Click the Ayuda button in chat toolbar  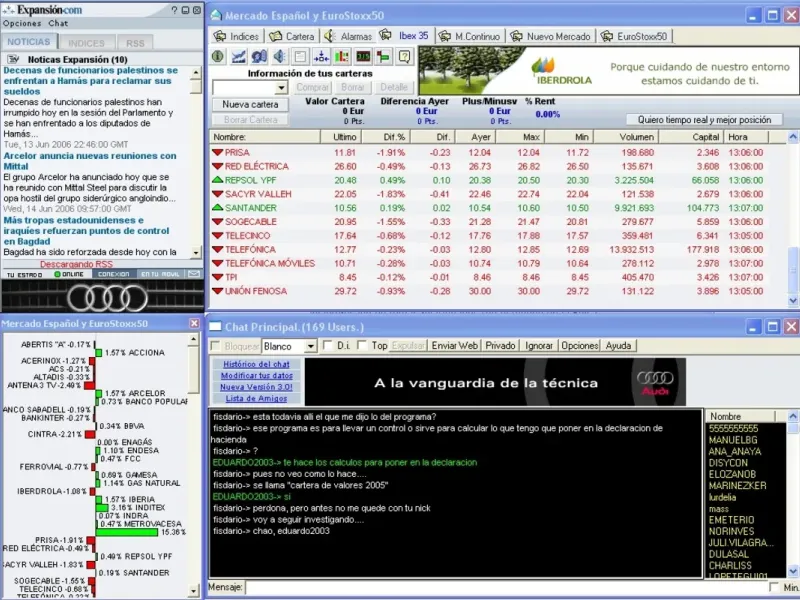tap(618, 345)
